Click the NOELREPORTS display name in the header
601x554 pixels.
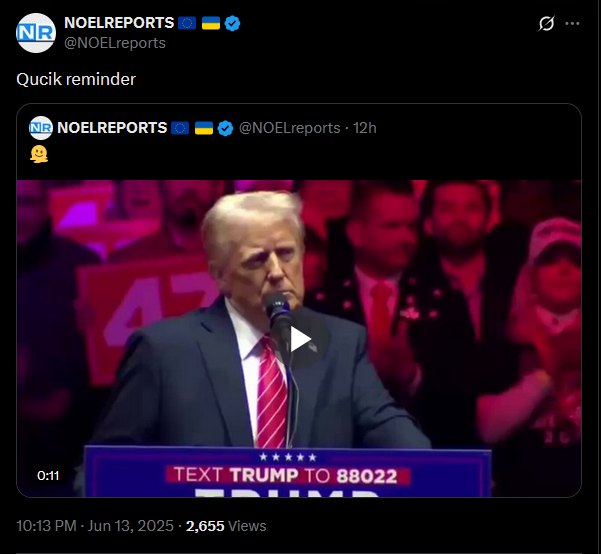[119, 23]
